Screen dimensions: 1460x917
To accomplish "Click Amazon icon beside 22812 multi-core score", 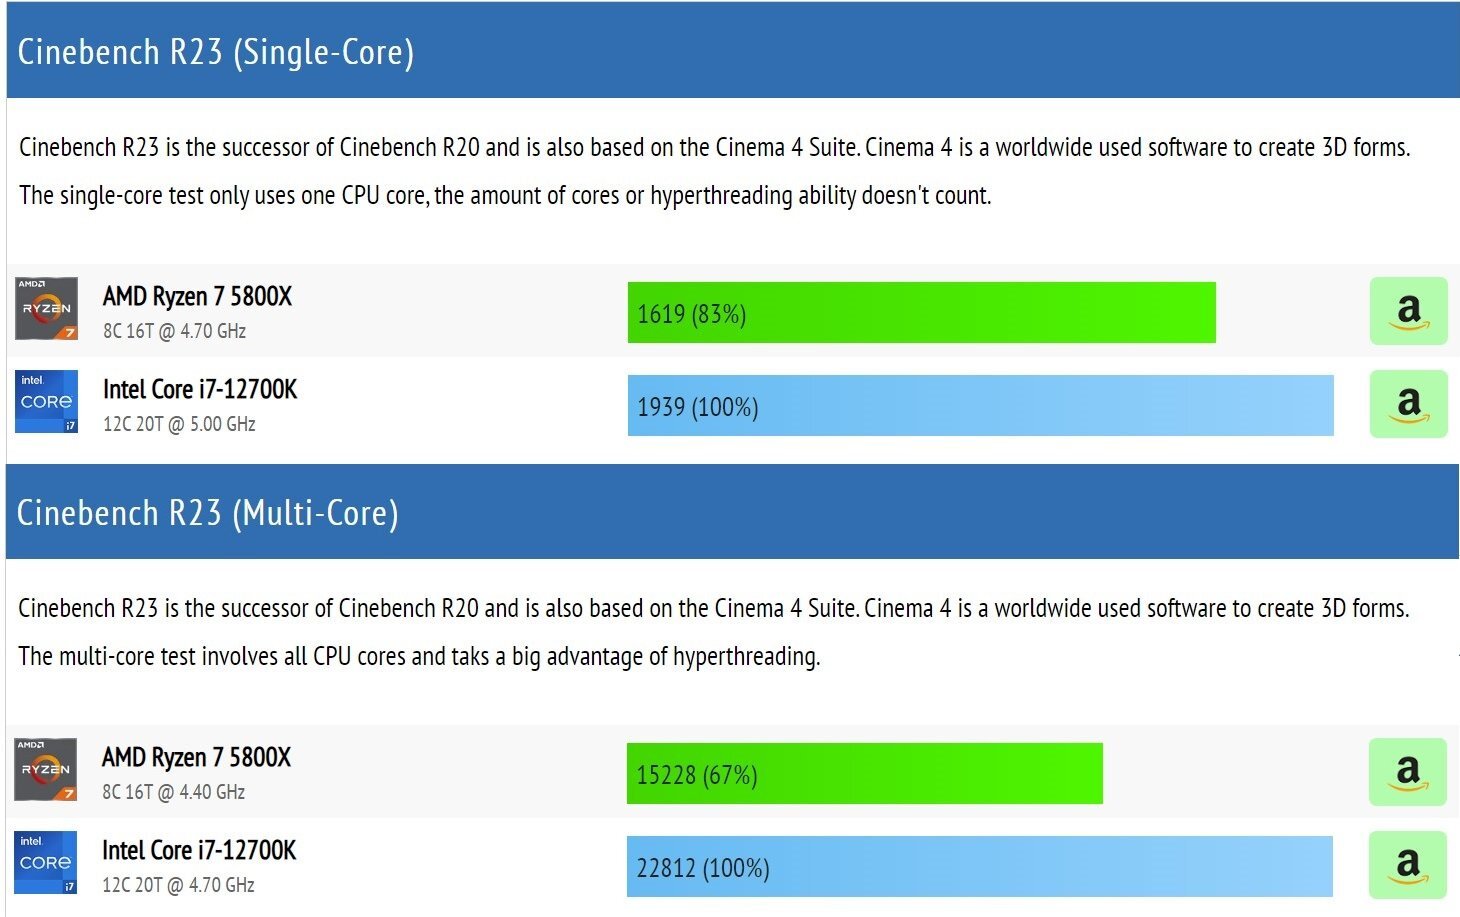I will (x=1407, y=865).
